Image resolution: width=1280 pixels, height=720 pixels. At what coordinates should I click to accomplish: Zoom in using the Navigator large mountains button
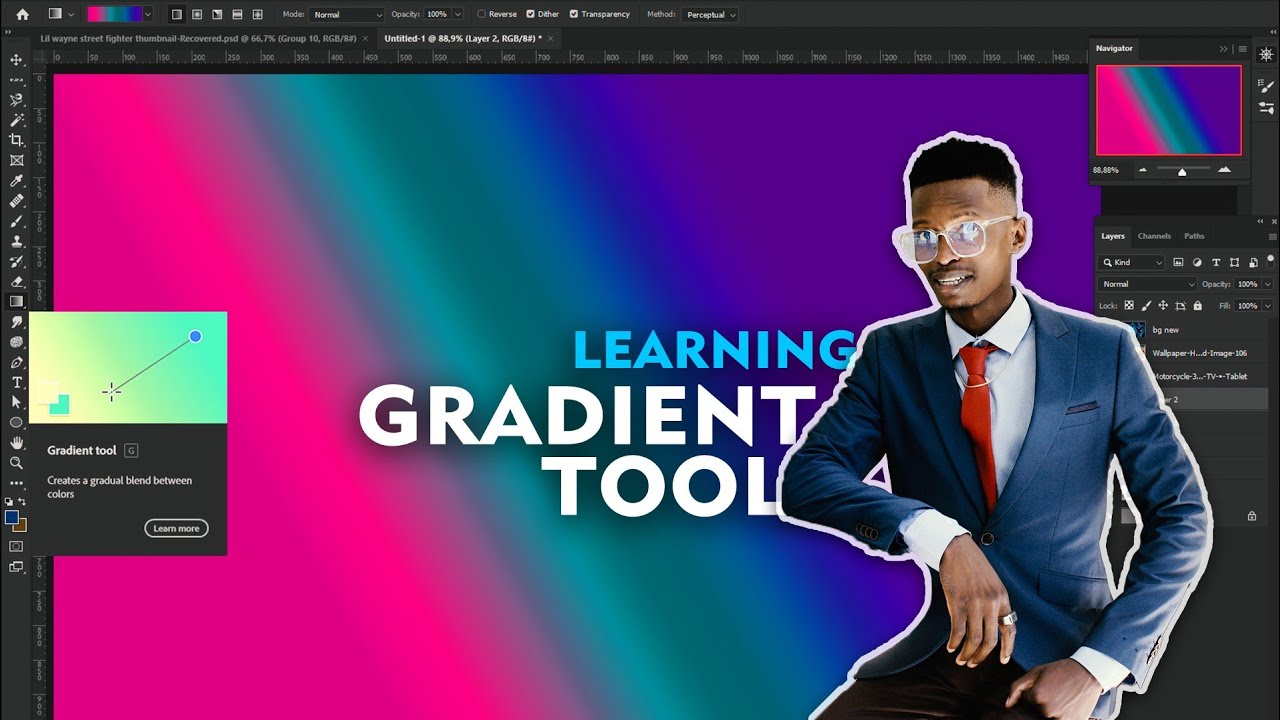coord(1225,170)
